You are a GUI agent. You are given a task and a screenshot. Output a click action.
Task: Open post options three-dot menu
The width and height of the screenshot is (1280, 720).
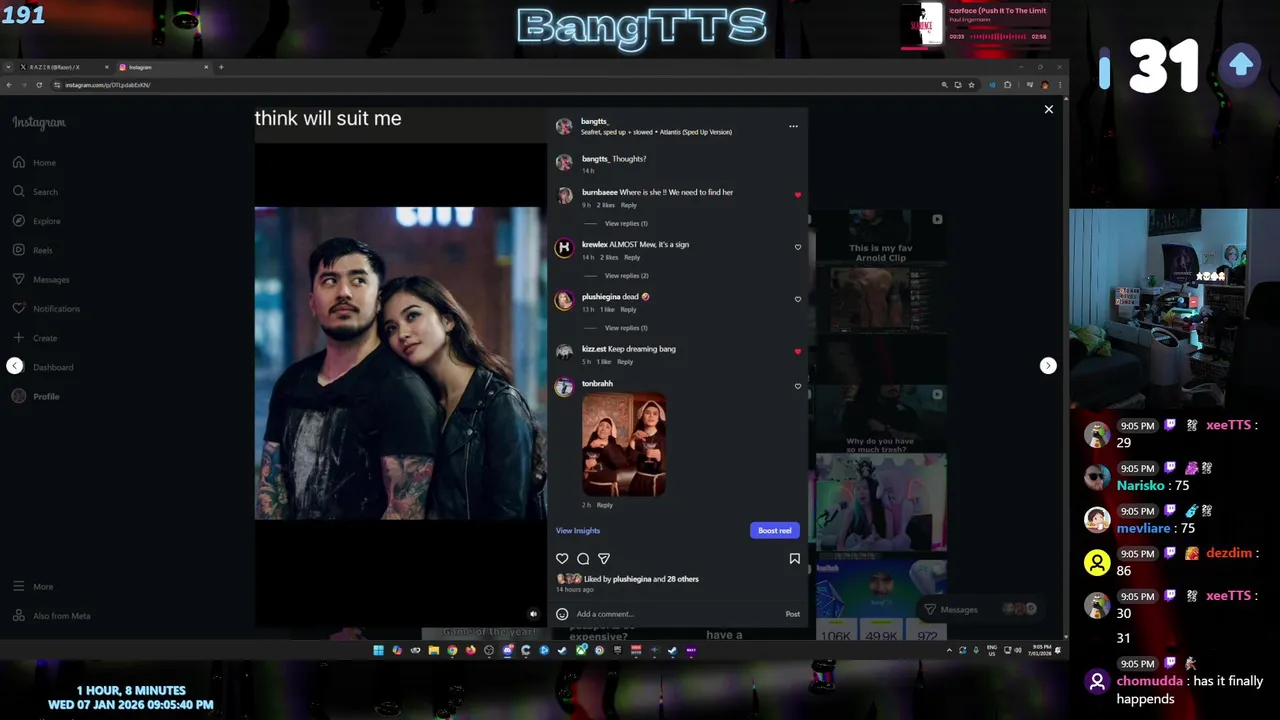tap(793, 126)
